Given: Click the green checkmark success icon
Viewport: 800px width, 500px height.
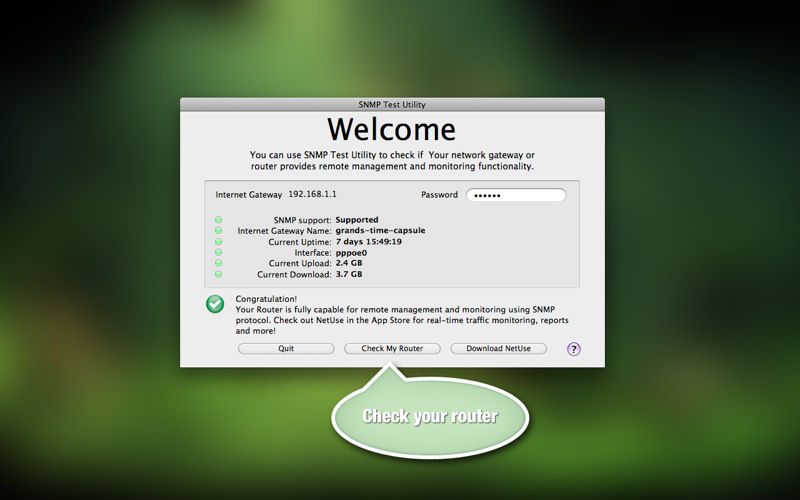Looking at the screenshot, I should (x=215, y=304).
